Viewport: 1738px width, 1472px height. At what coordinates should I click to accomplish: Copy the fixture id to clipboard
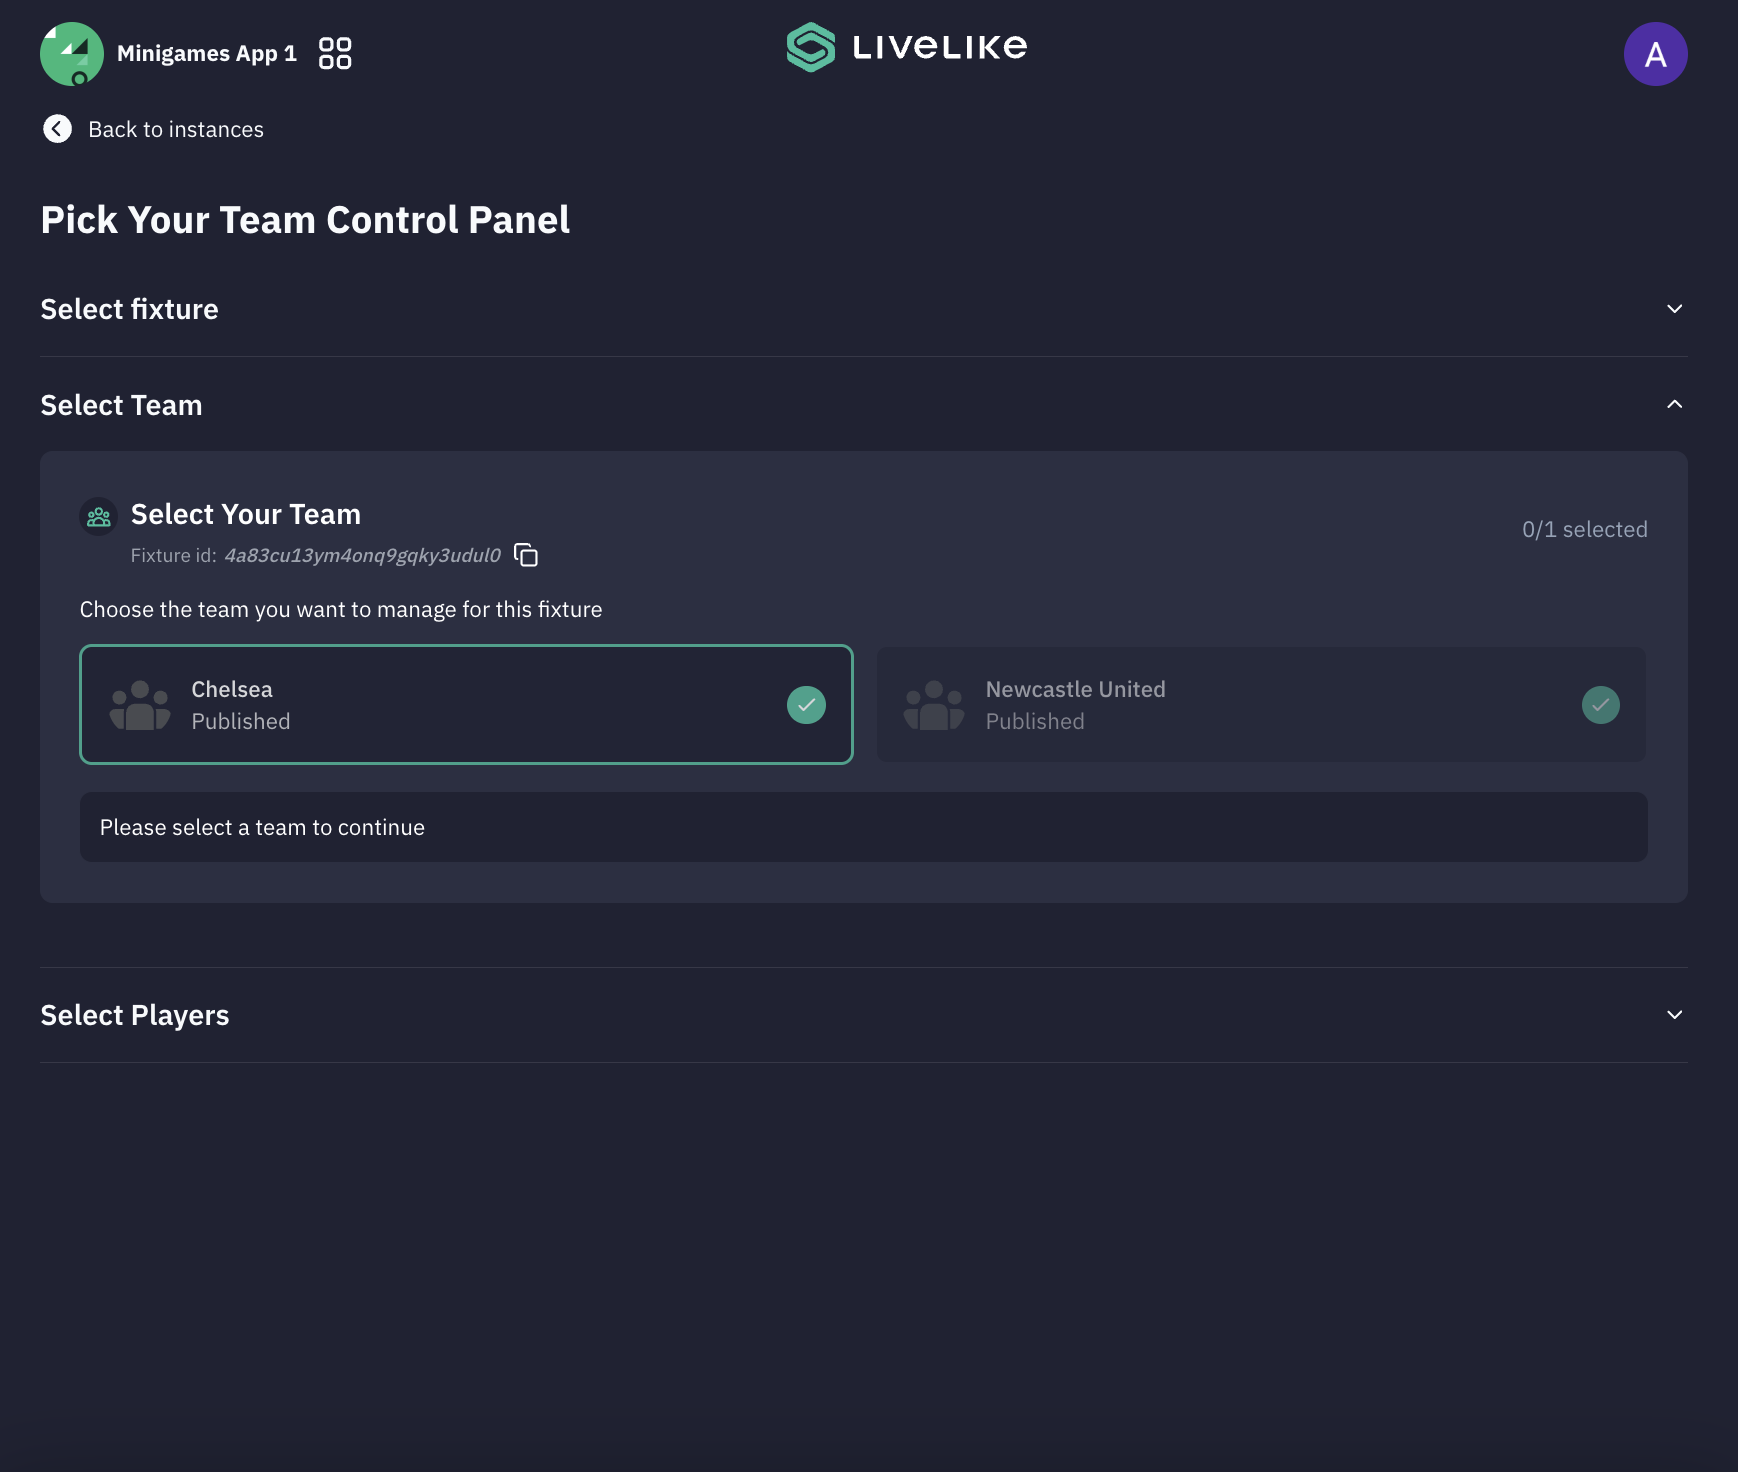click(526, 555)
